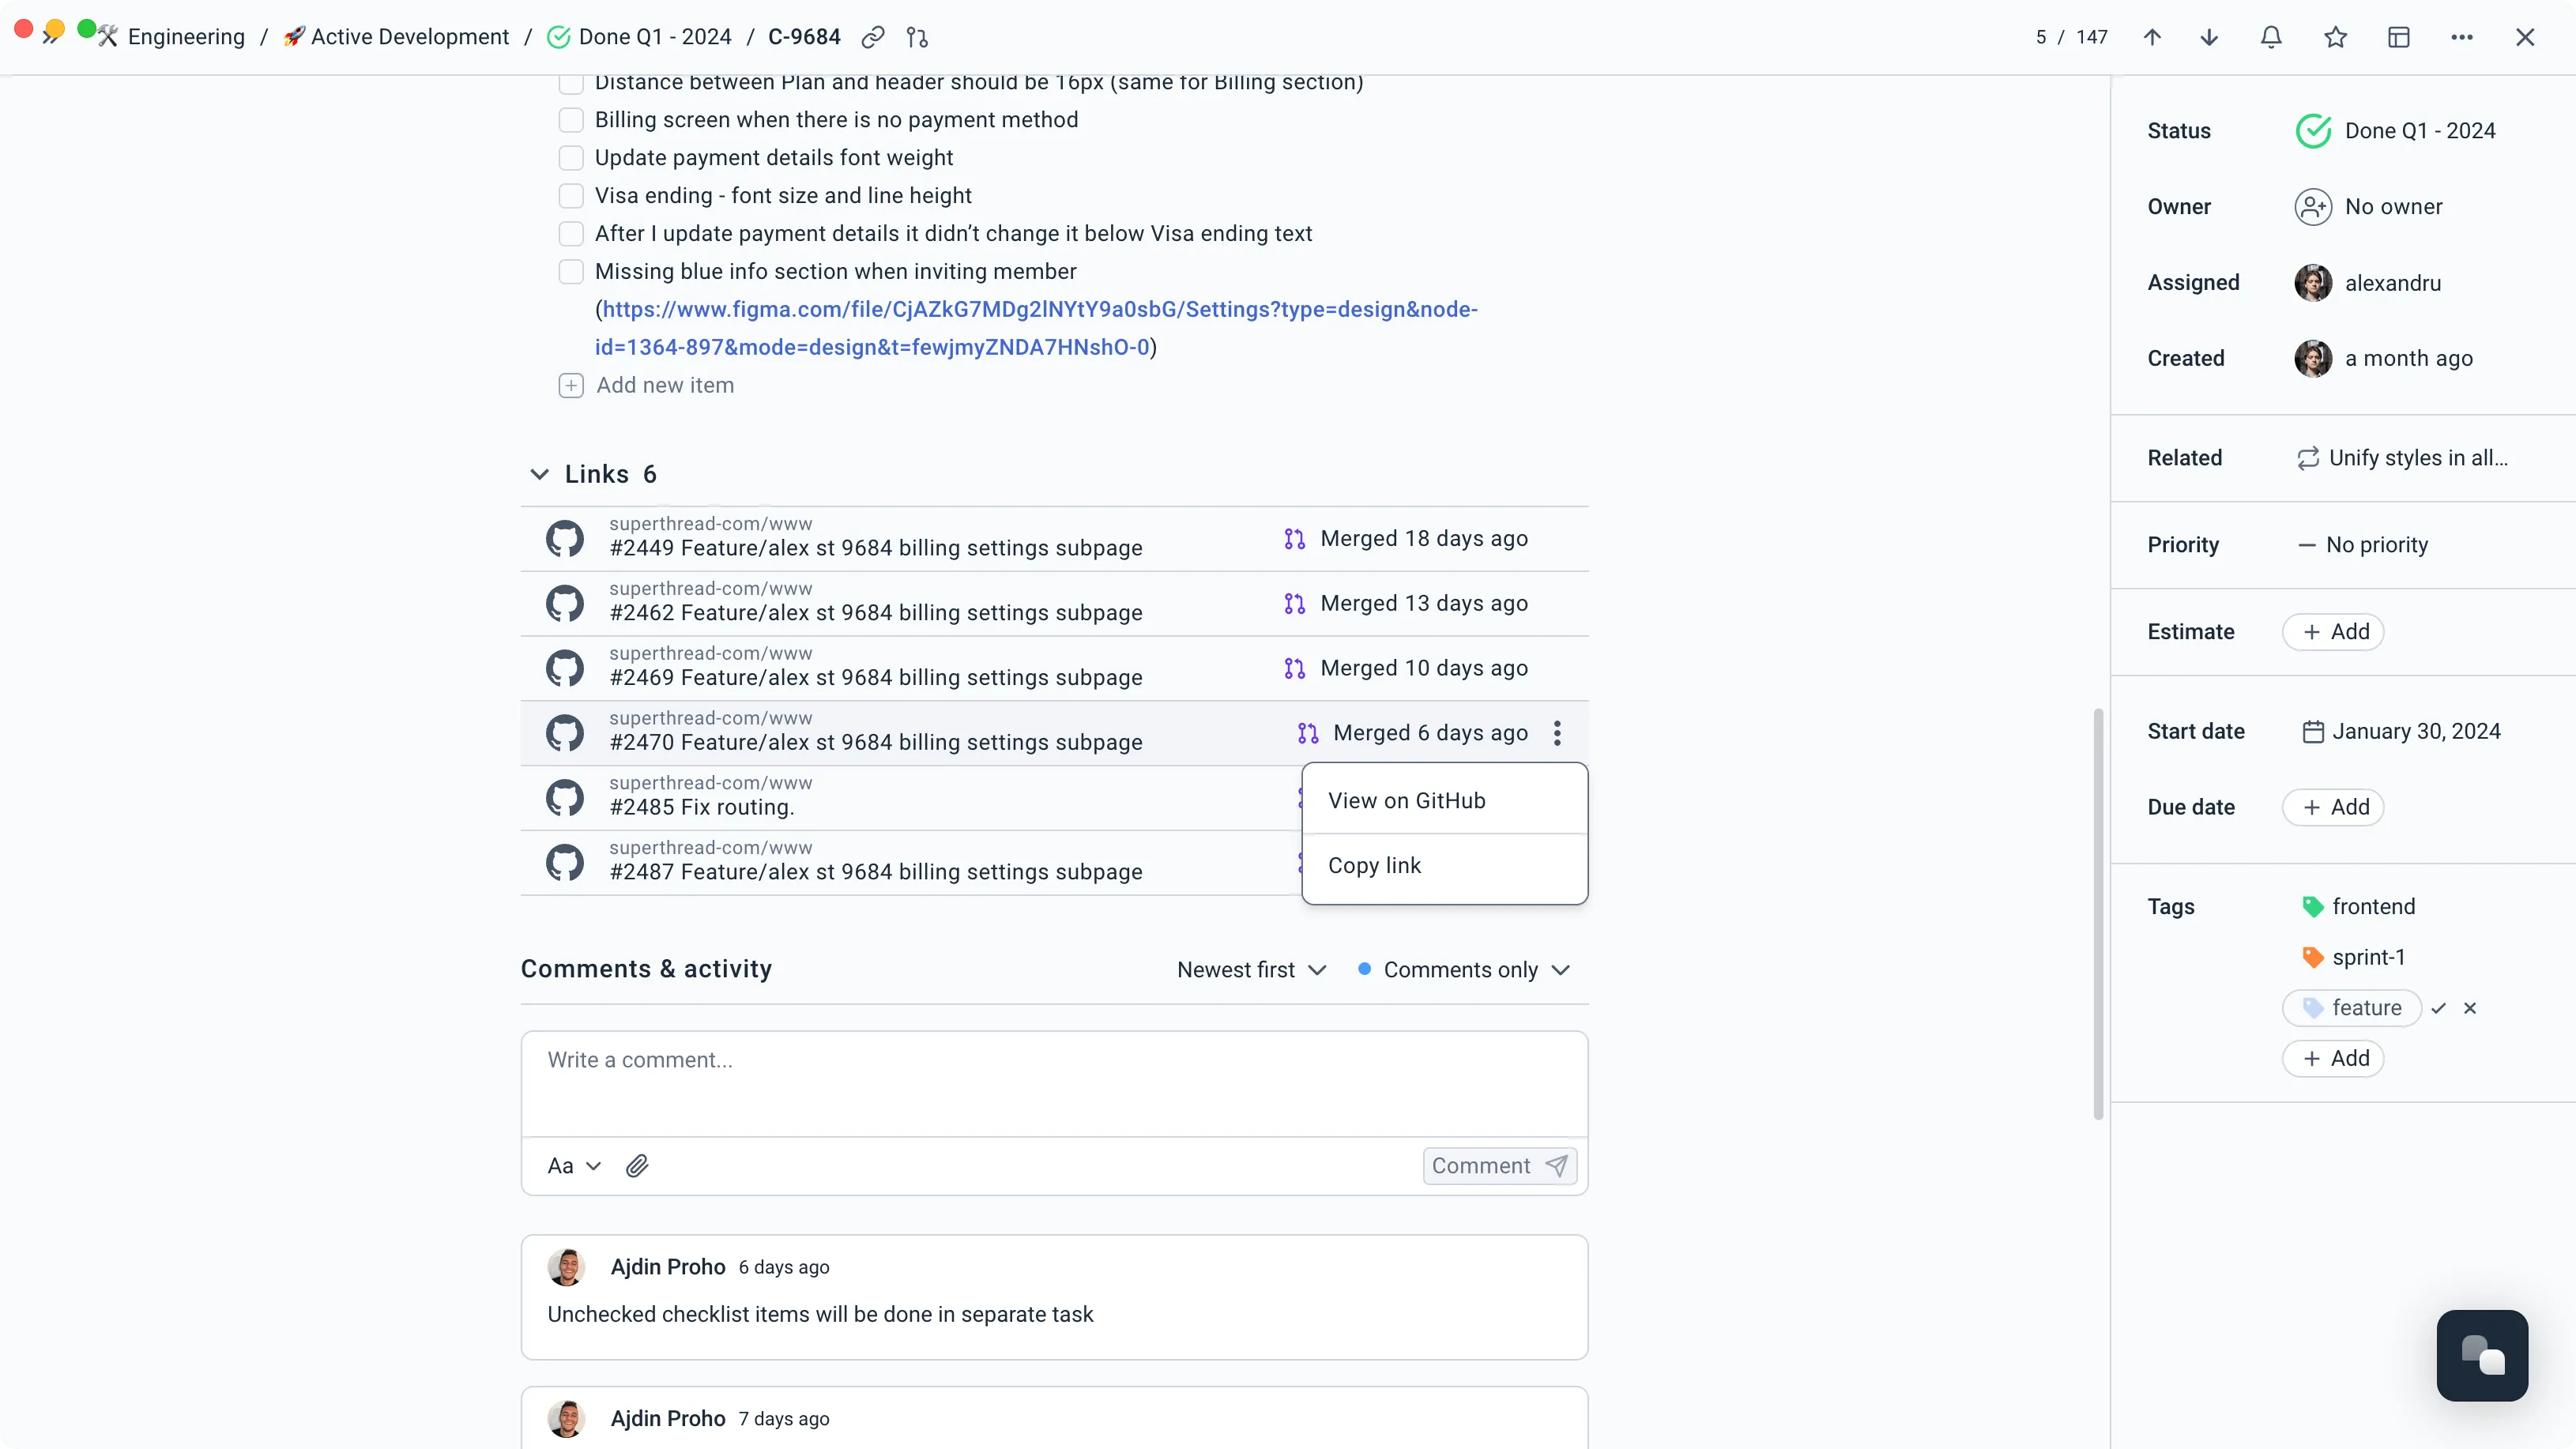Click the GitHub icon next to #2485 Fix routing
This screenshot has width=2576, height=1449.
pyautogui.click(x=565, y=797)
